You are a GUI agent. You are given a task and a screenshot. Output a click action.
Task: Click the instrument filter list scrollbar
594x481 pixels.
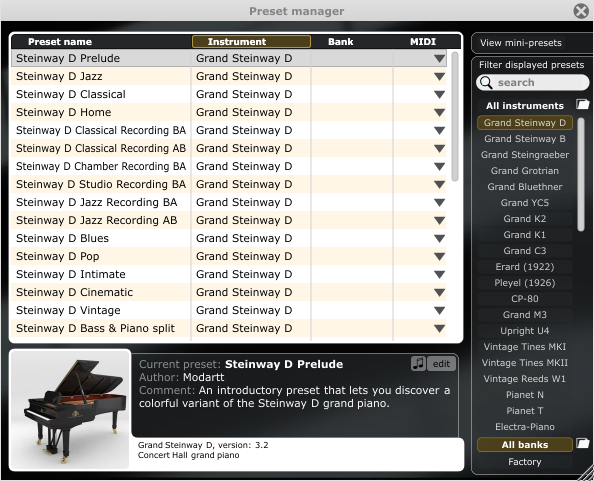(x=581, y=174)
